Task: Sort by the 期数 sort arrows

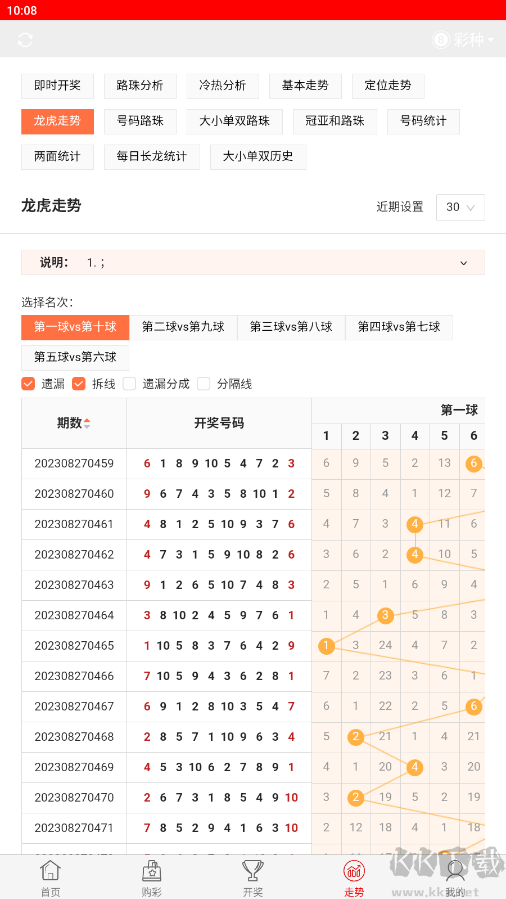Action: 87,424
